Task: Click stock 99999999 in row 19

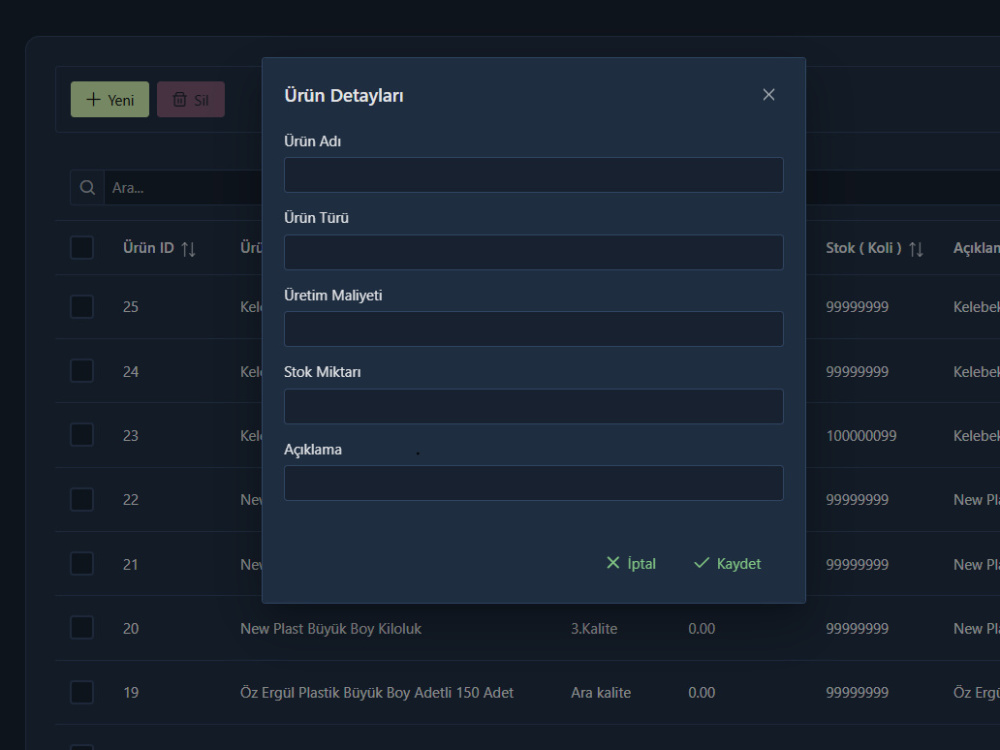Action: point(857,693)
